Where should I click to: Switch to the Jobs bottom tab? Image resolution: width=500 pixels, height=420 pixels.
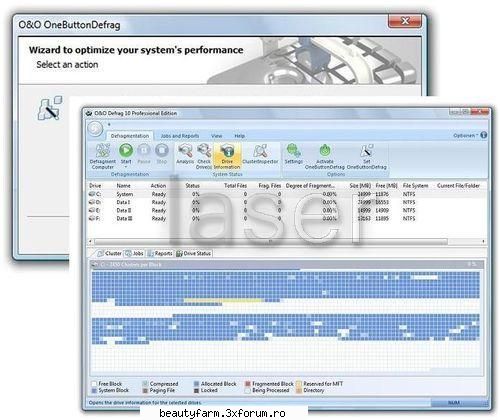coord(134,254)
